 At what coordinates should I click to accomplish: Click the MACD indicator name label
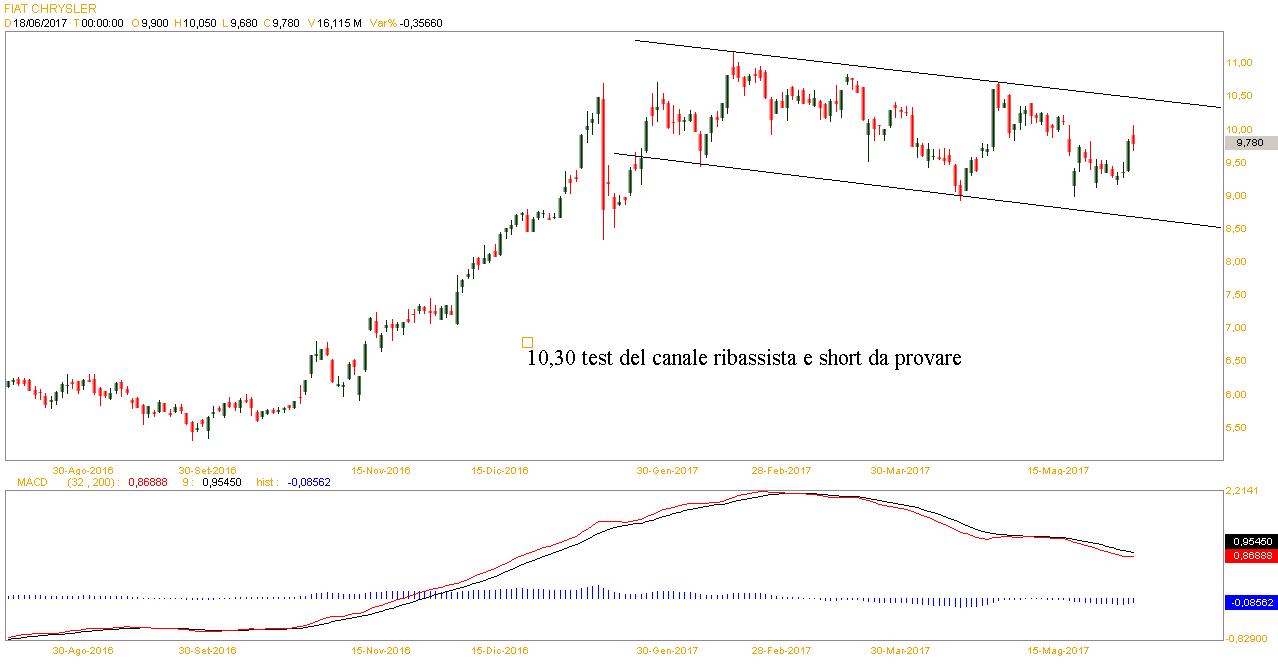pos(31,482)
